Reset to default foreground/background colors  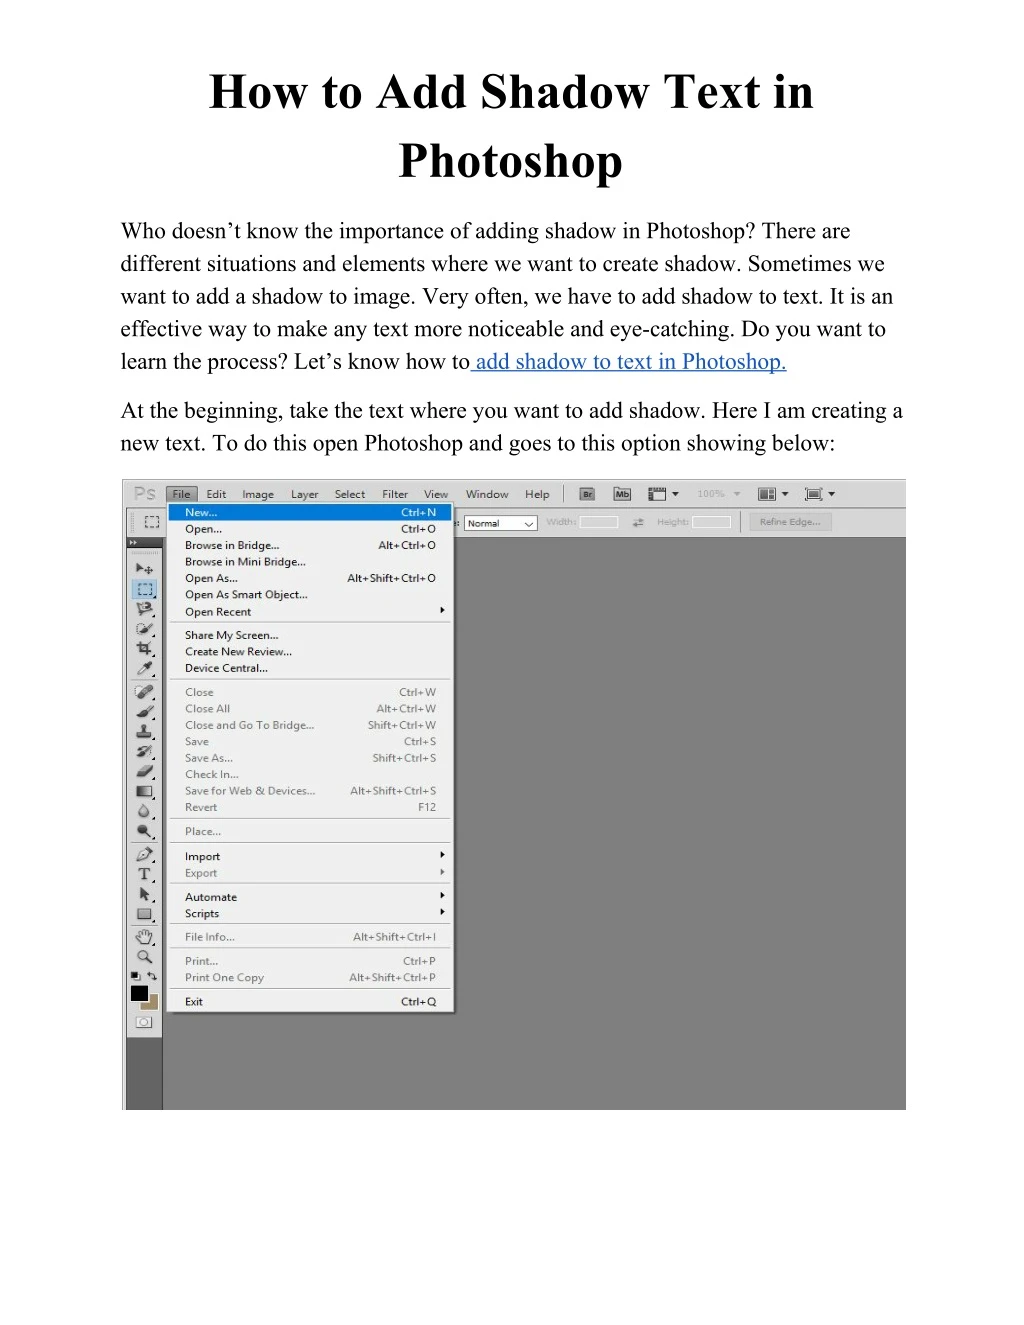tap(135, 976)
